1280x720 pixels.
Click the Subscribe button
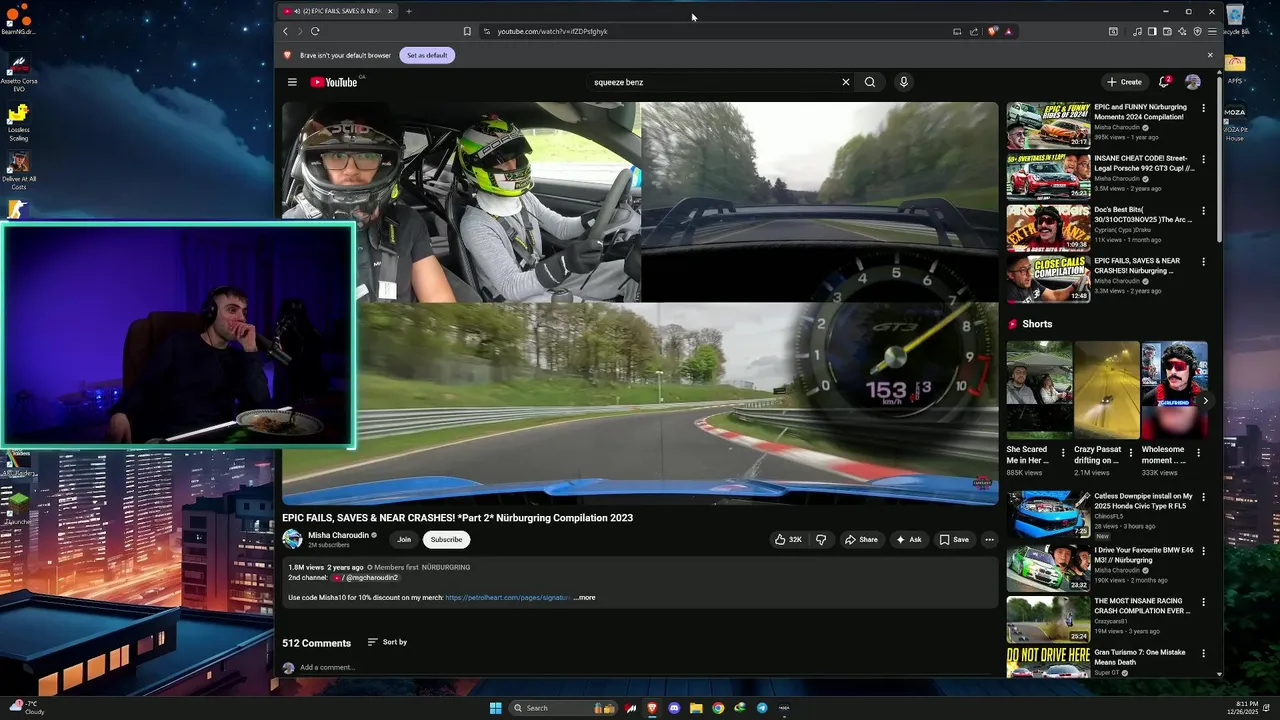446,539
